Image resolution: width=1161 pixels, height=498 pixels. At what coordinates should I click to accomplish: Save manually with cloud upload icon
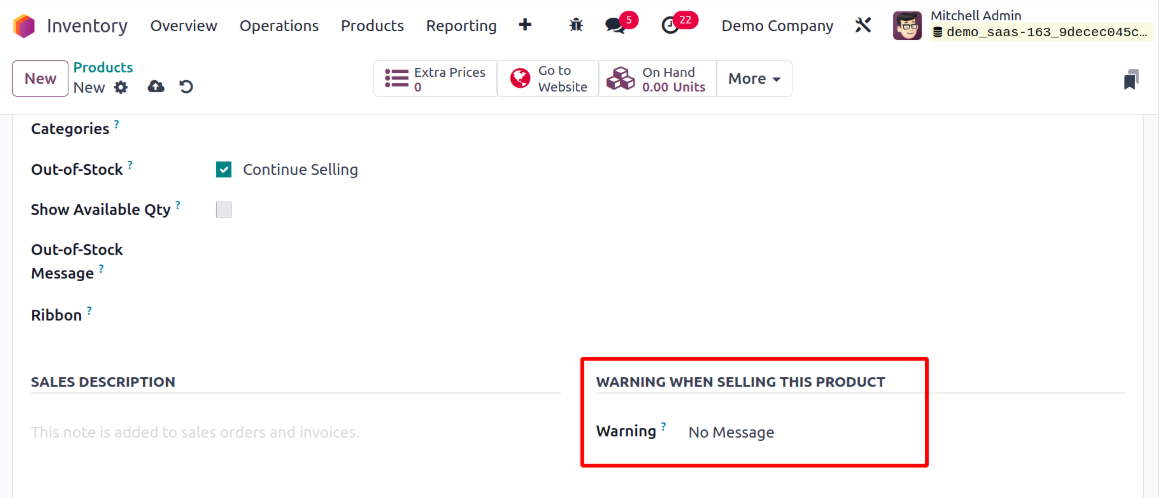(156, 87)
